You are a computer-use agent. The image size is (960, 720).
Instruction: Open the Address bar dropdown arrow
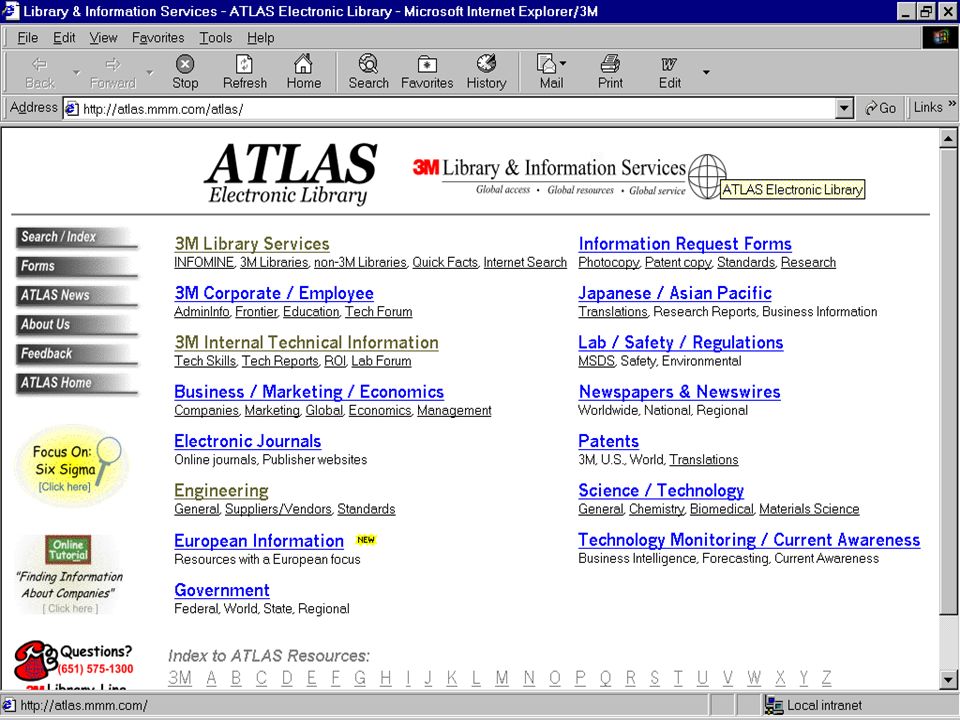[x=844, y=109]
